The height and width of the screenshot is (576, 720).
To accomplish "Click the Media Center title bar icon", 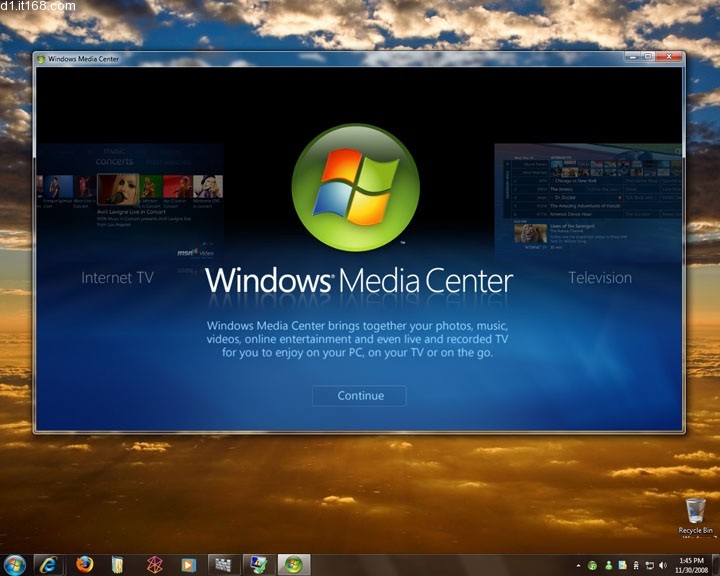I will tap(41, 59).
